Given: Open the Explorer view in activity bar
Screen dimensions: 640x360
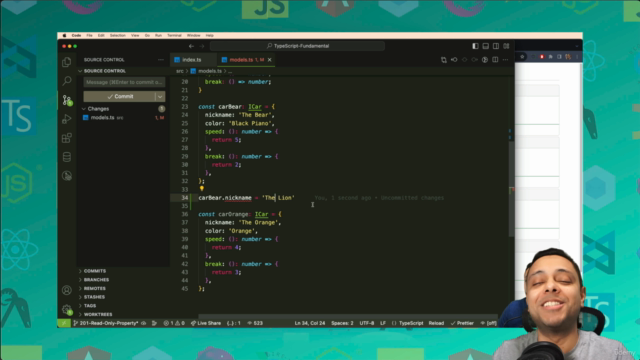Looking at the screenshot, I should 67,62.
